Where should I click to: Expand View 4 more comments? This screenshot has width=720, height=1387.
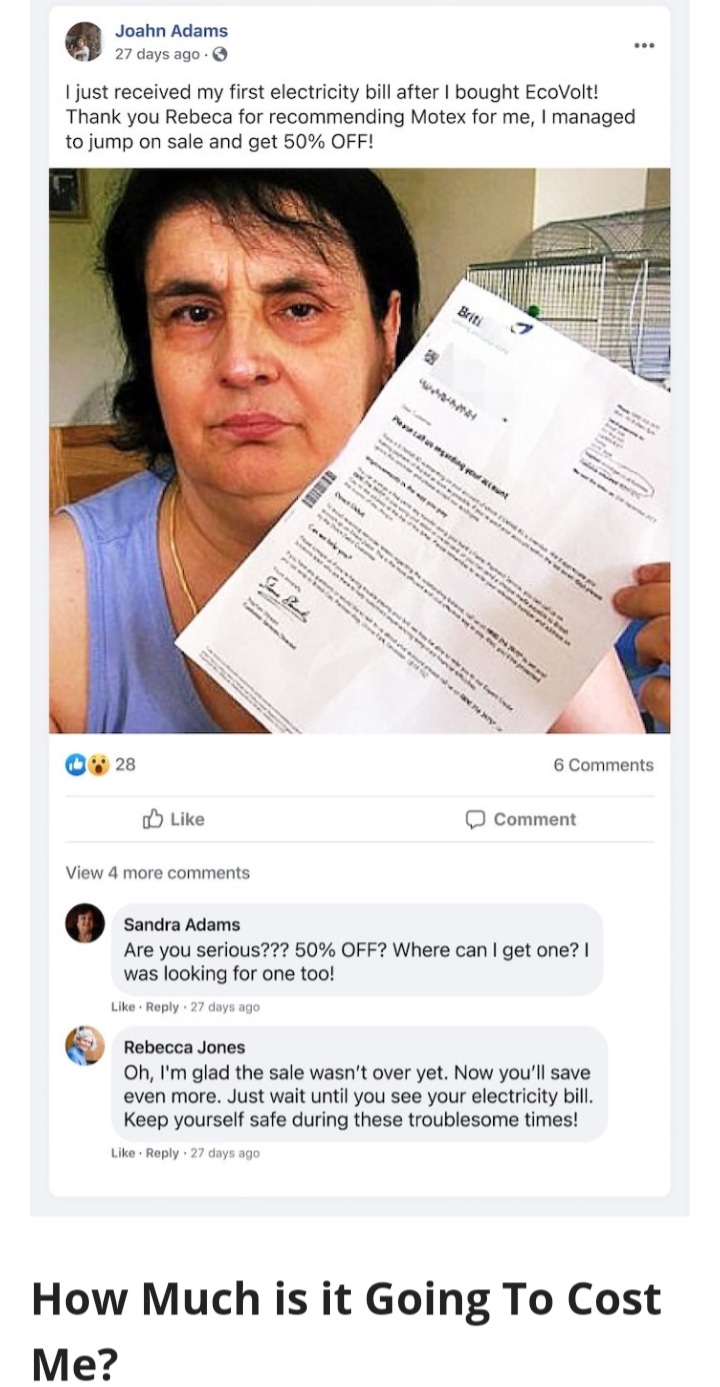click(x=158, y=873)
